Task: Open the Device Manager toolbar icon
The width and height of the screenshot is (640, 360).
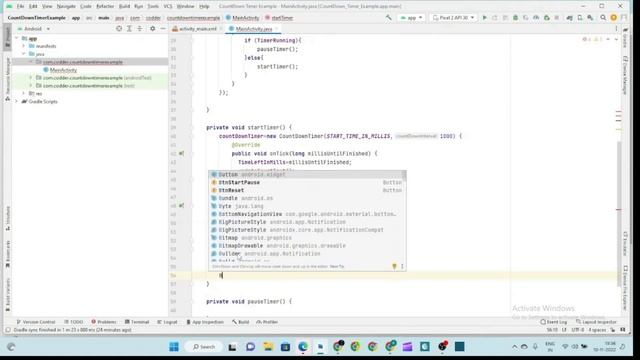Action: 580,18
